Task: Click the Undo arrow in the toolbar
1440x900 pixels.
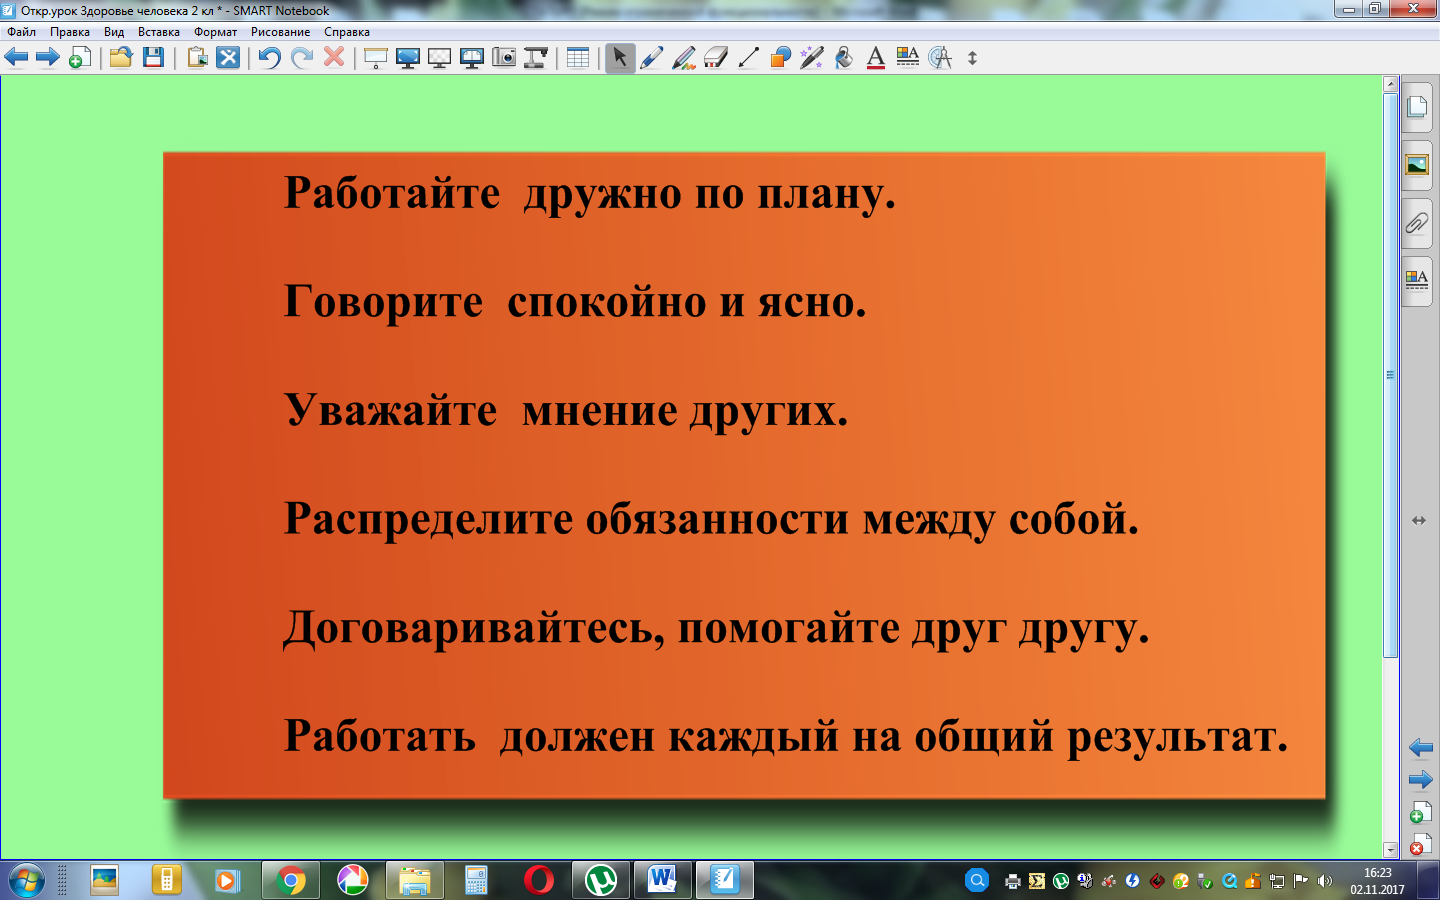Action: click(269, 58)
